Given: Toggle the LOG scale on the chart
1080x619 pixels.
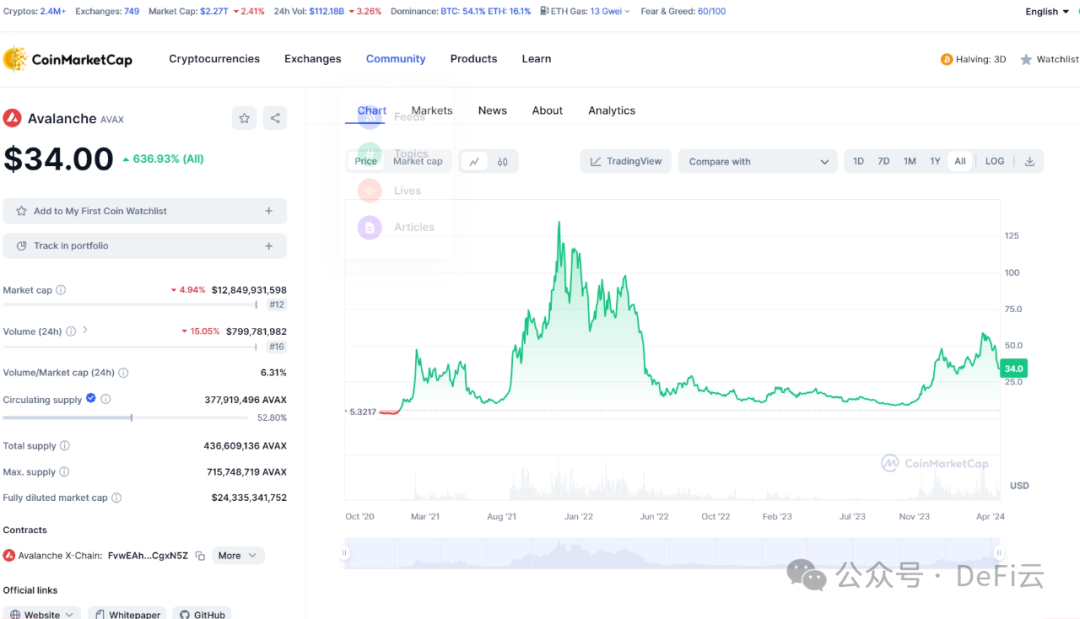Looking at the screenshot, I should pos(994,161).
